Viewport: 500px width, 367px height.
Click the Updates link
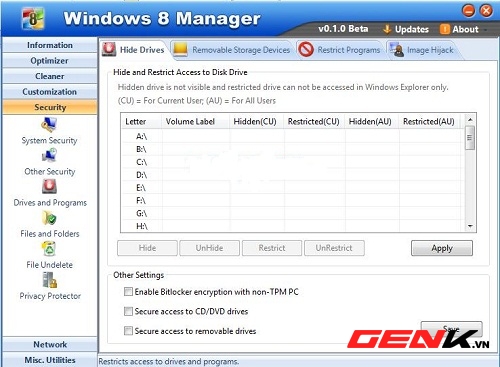point(412,29)
